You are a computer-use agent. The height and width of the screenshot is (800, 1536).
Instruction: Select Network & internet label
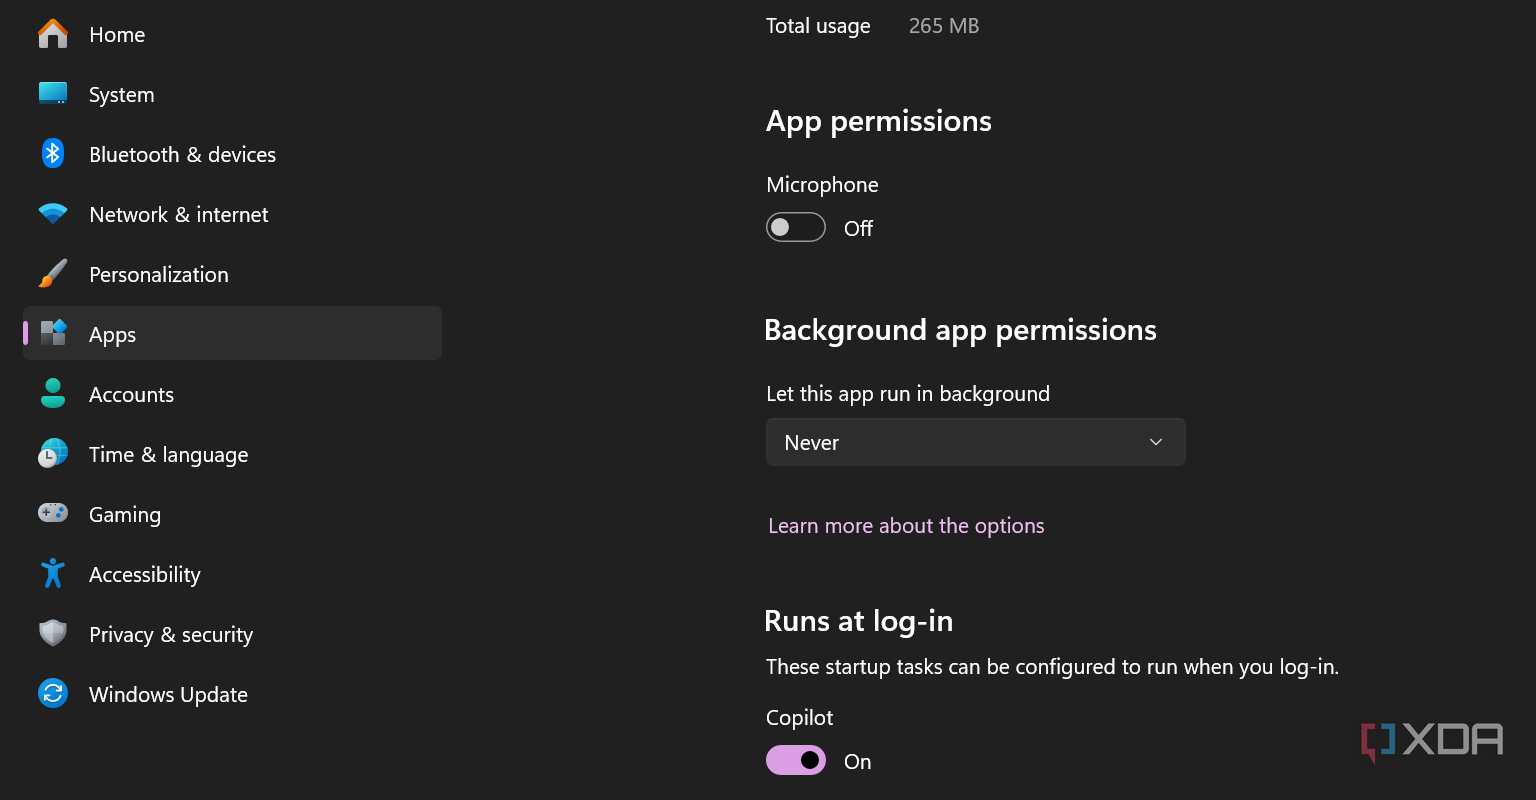tap(179, 214)
